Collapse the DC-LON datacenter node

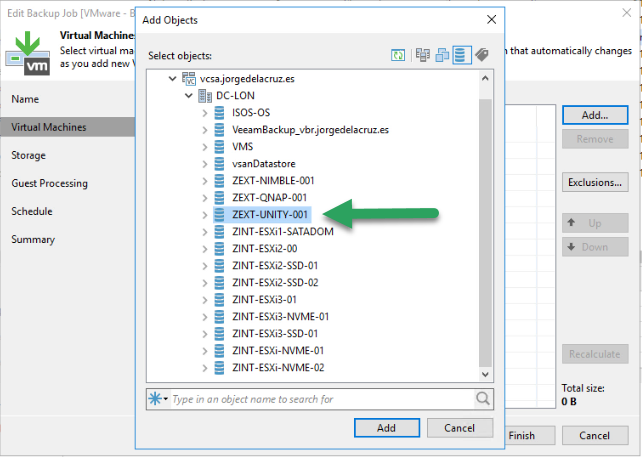click(x=189, y=96)
